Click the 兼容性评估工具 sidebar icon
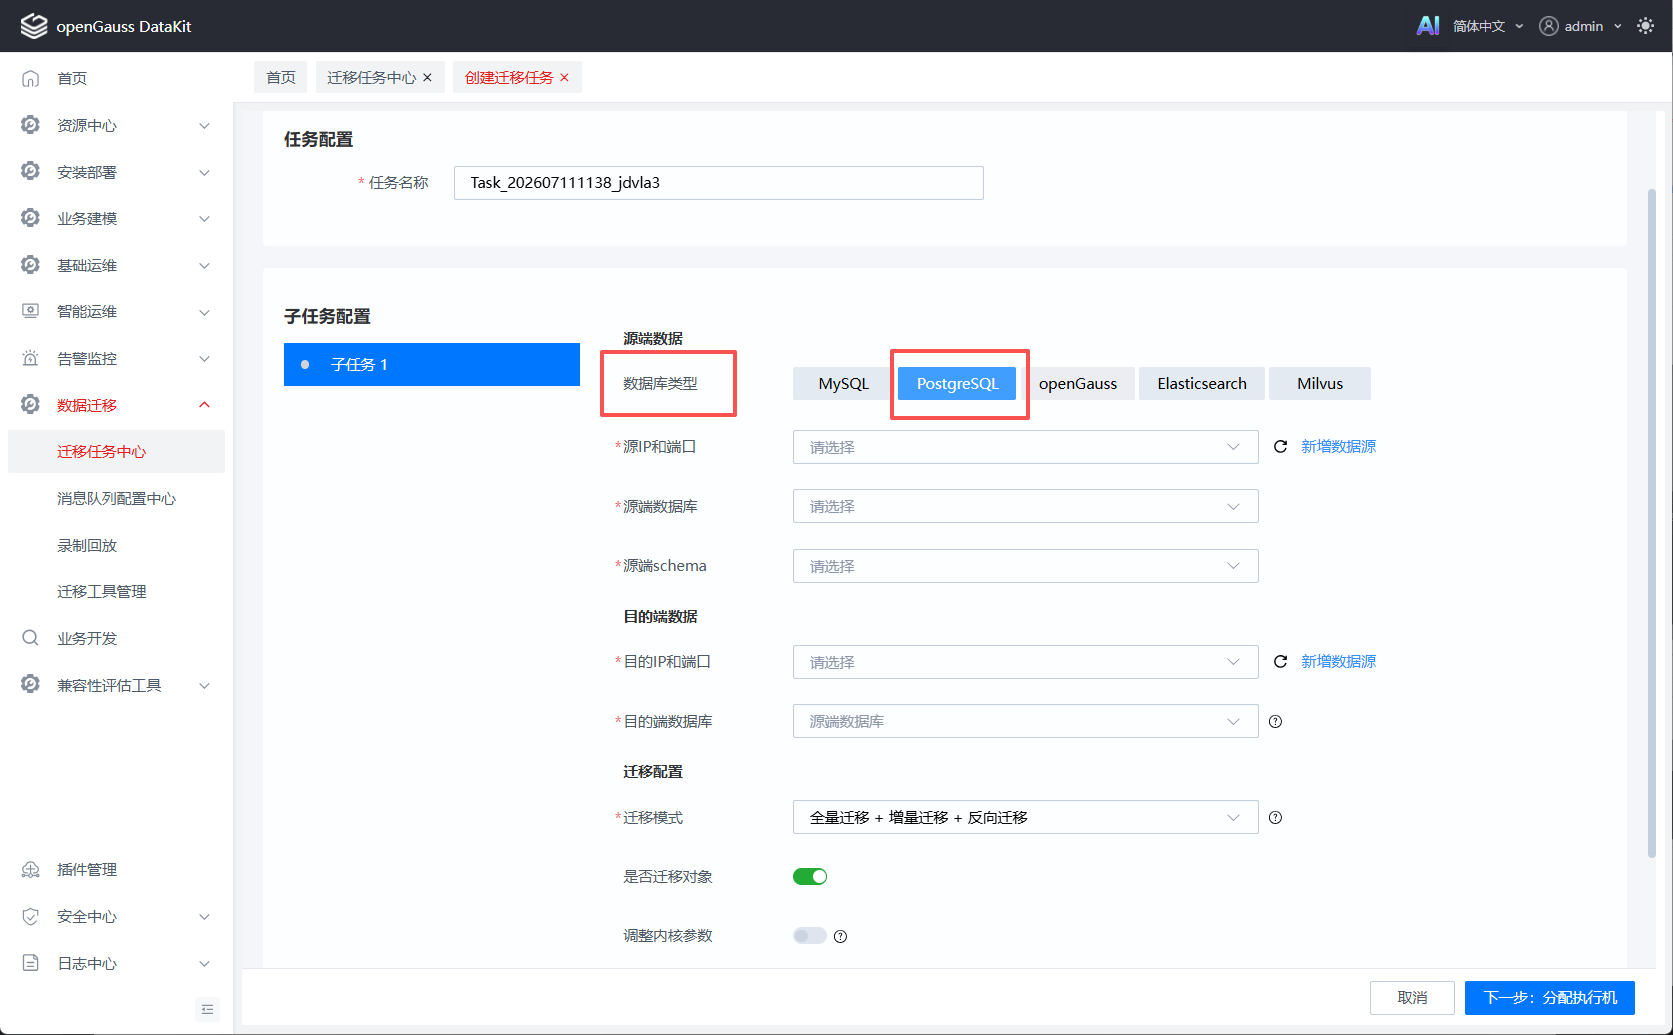The height and width of the screenshot is (1035, 1673). pos(31,685)
